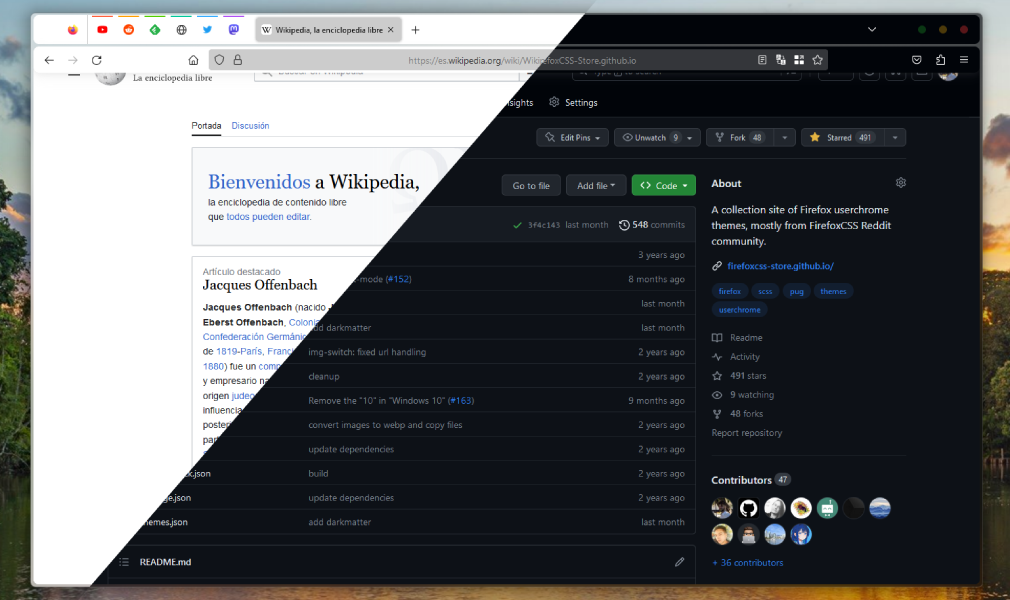Open the firefoxcss-store.github.io link
This screenshot has height=600, width=1010.
coord(780,266)
